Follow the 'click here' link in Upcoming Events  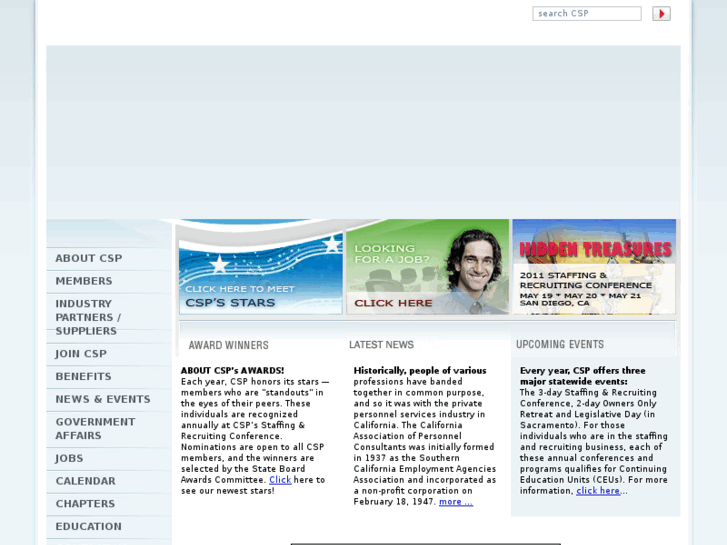click(x=598, y=491)
